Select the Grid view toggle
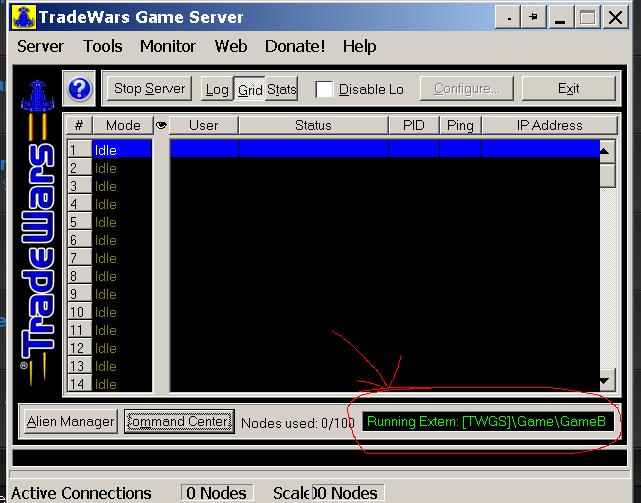The width and height of the screenshot is (641, 503). coord(249,89)
